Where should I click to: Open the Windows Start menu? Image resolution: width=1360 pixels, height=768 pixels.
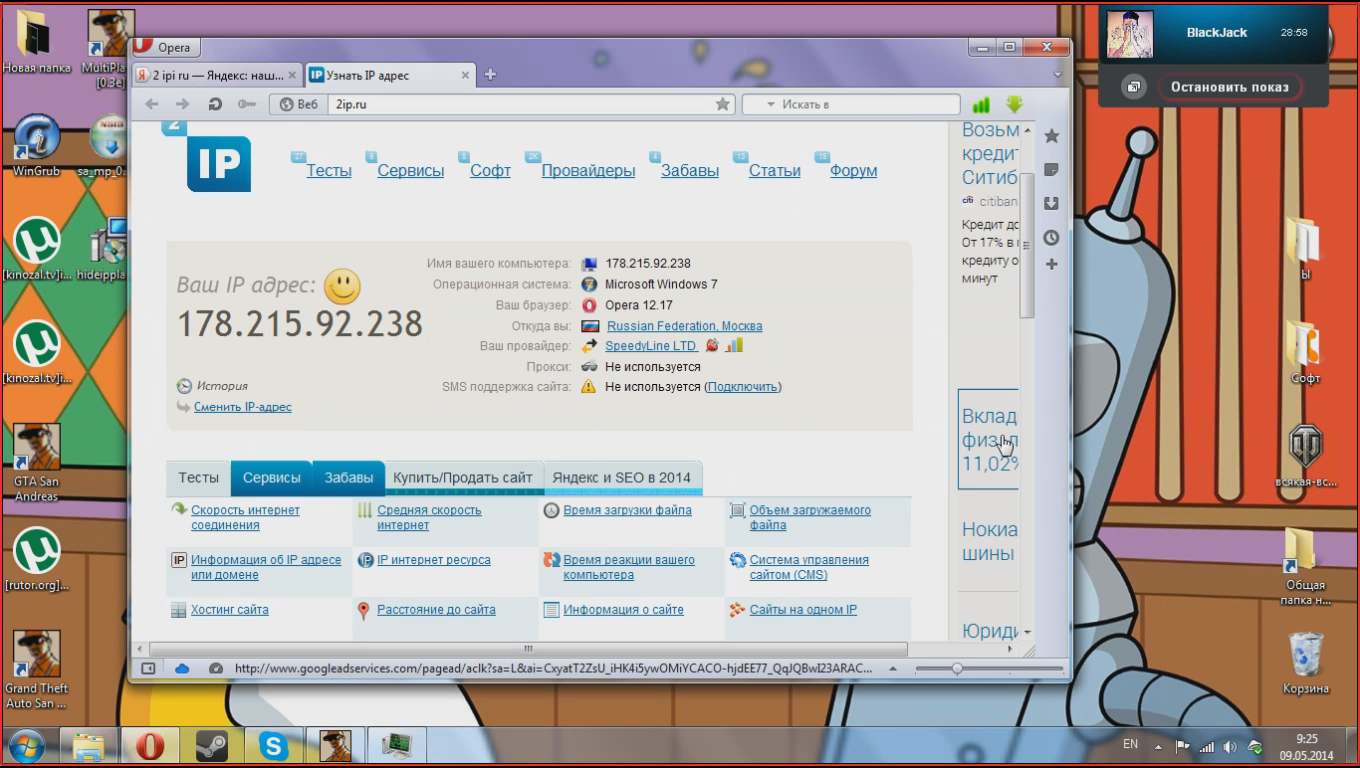(x=28, y=746)
